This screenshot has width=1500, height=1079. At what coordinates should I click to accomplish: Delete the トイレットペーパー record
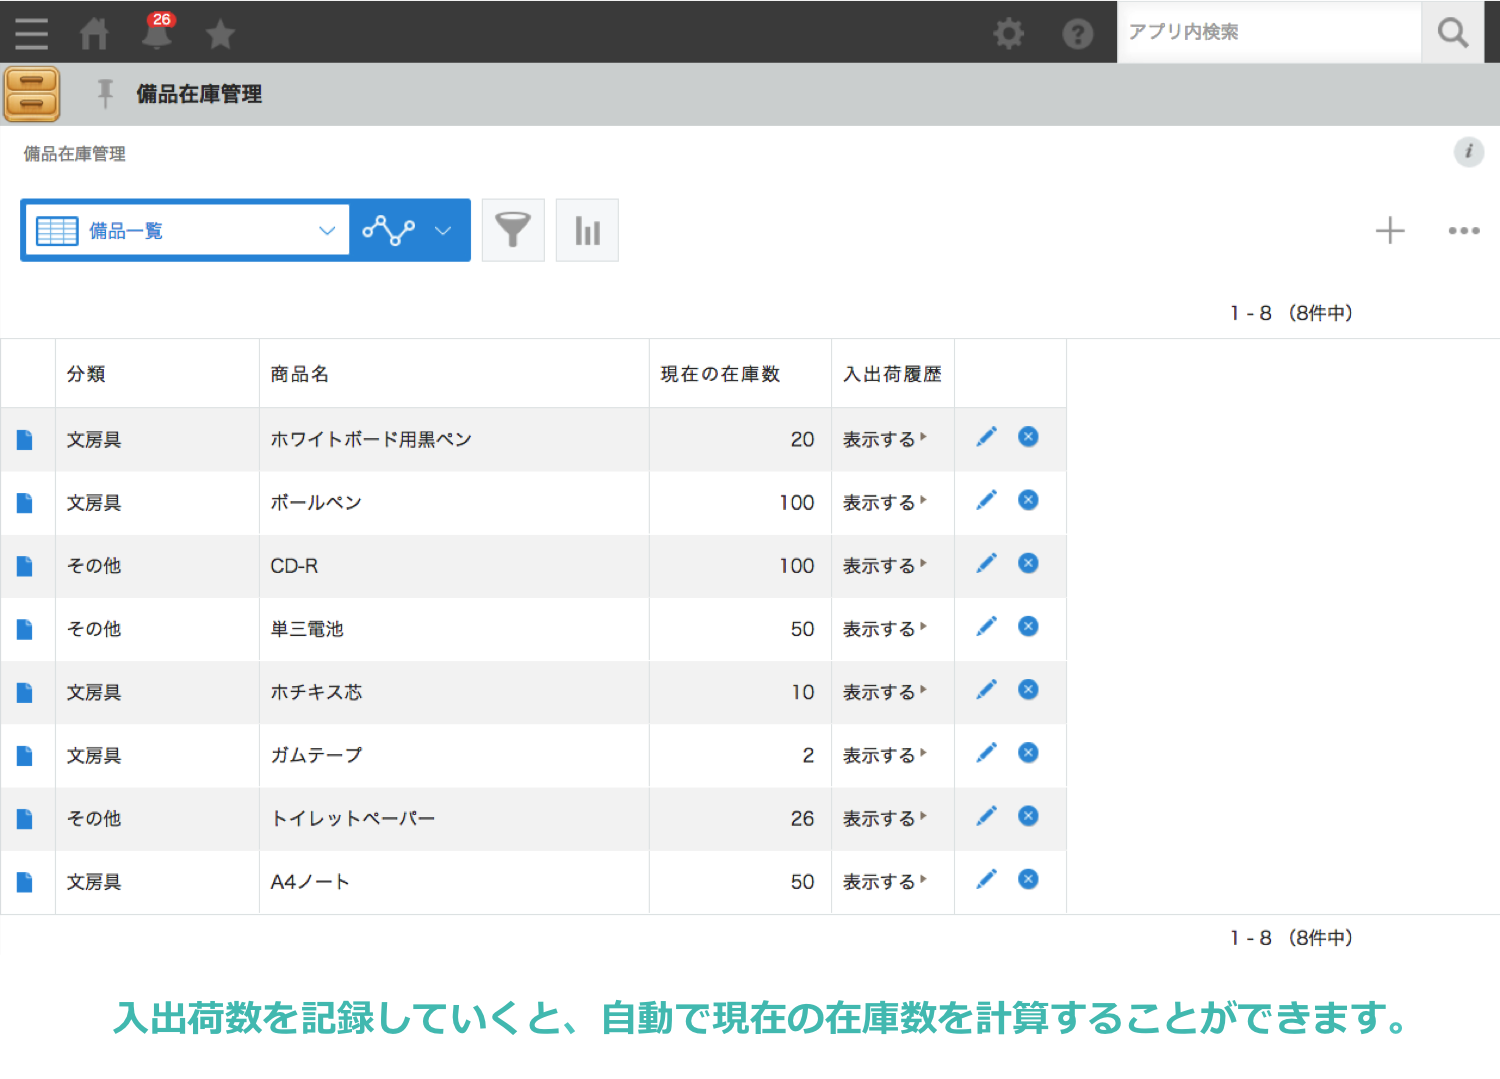[1028, 816]
